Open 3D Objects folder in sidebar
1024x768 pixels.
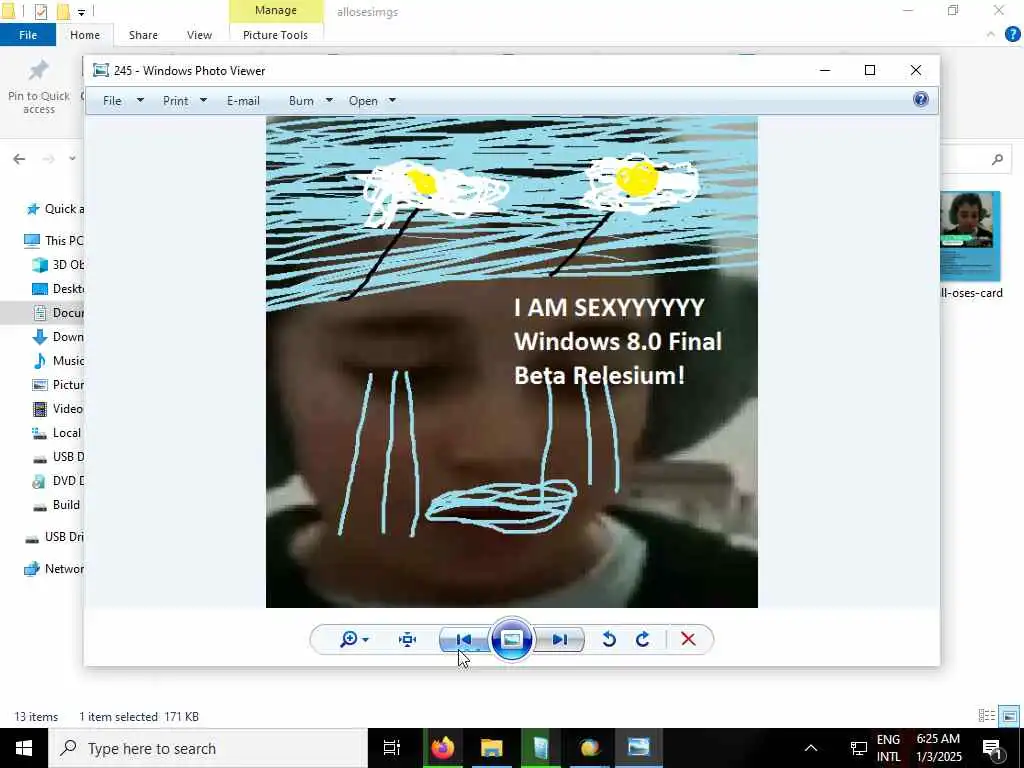pos(59,264)
